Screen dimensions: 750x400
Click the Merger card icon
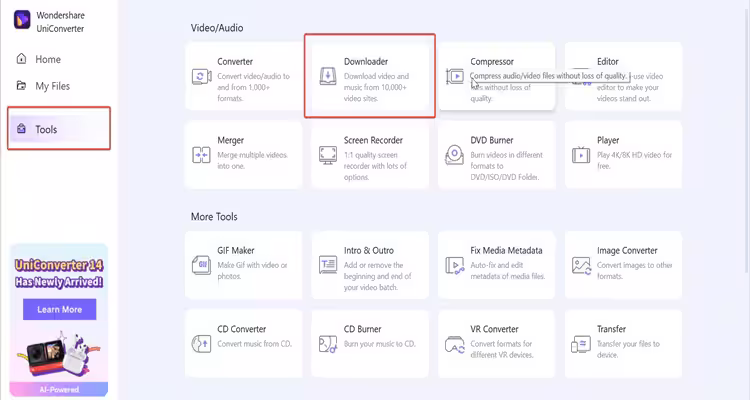pos(201,155)
